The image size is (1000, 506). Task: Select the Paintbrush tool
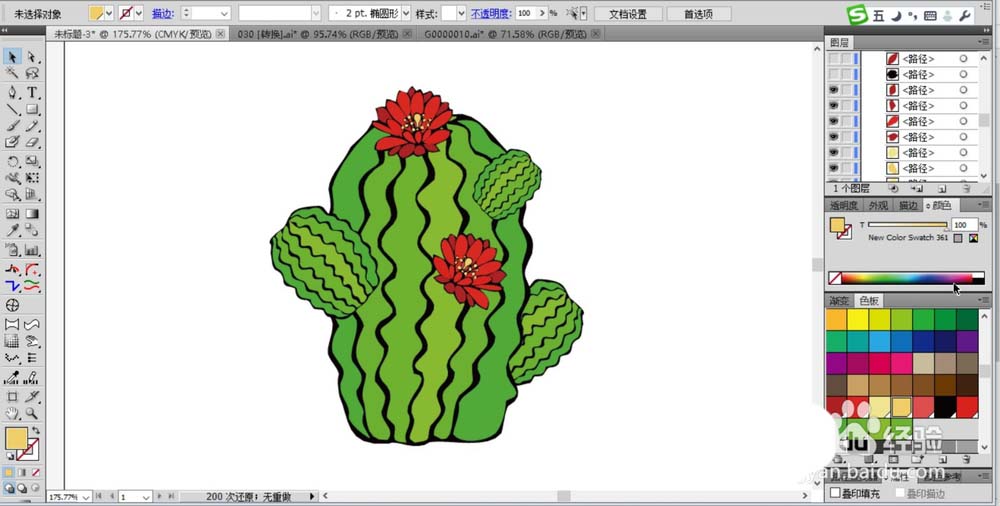pos(12,126)
